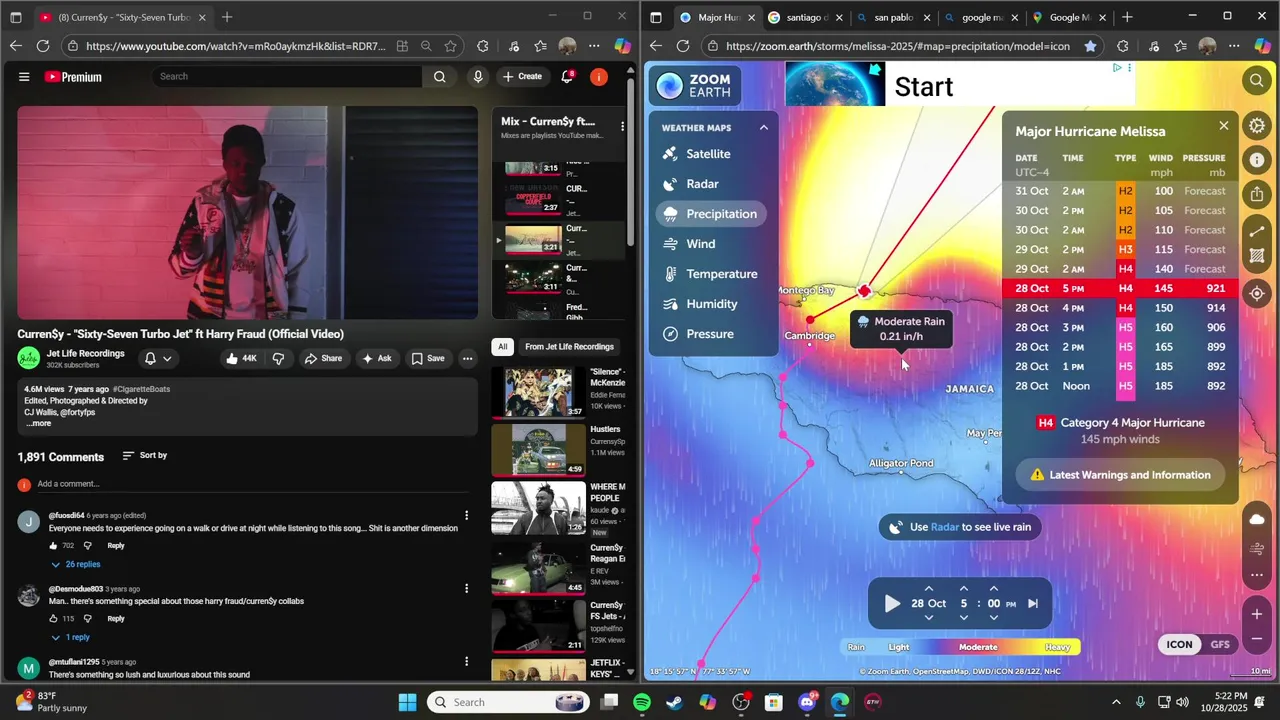Select the 28 Oct 1 PM storm row

pos(1120,367)
